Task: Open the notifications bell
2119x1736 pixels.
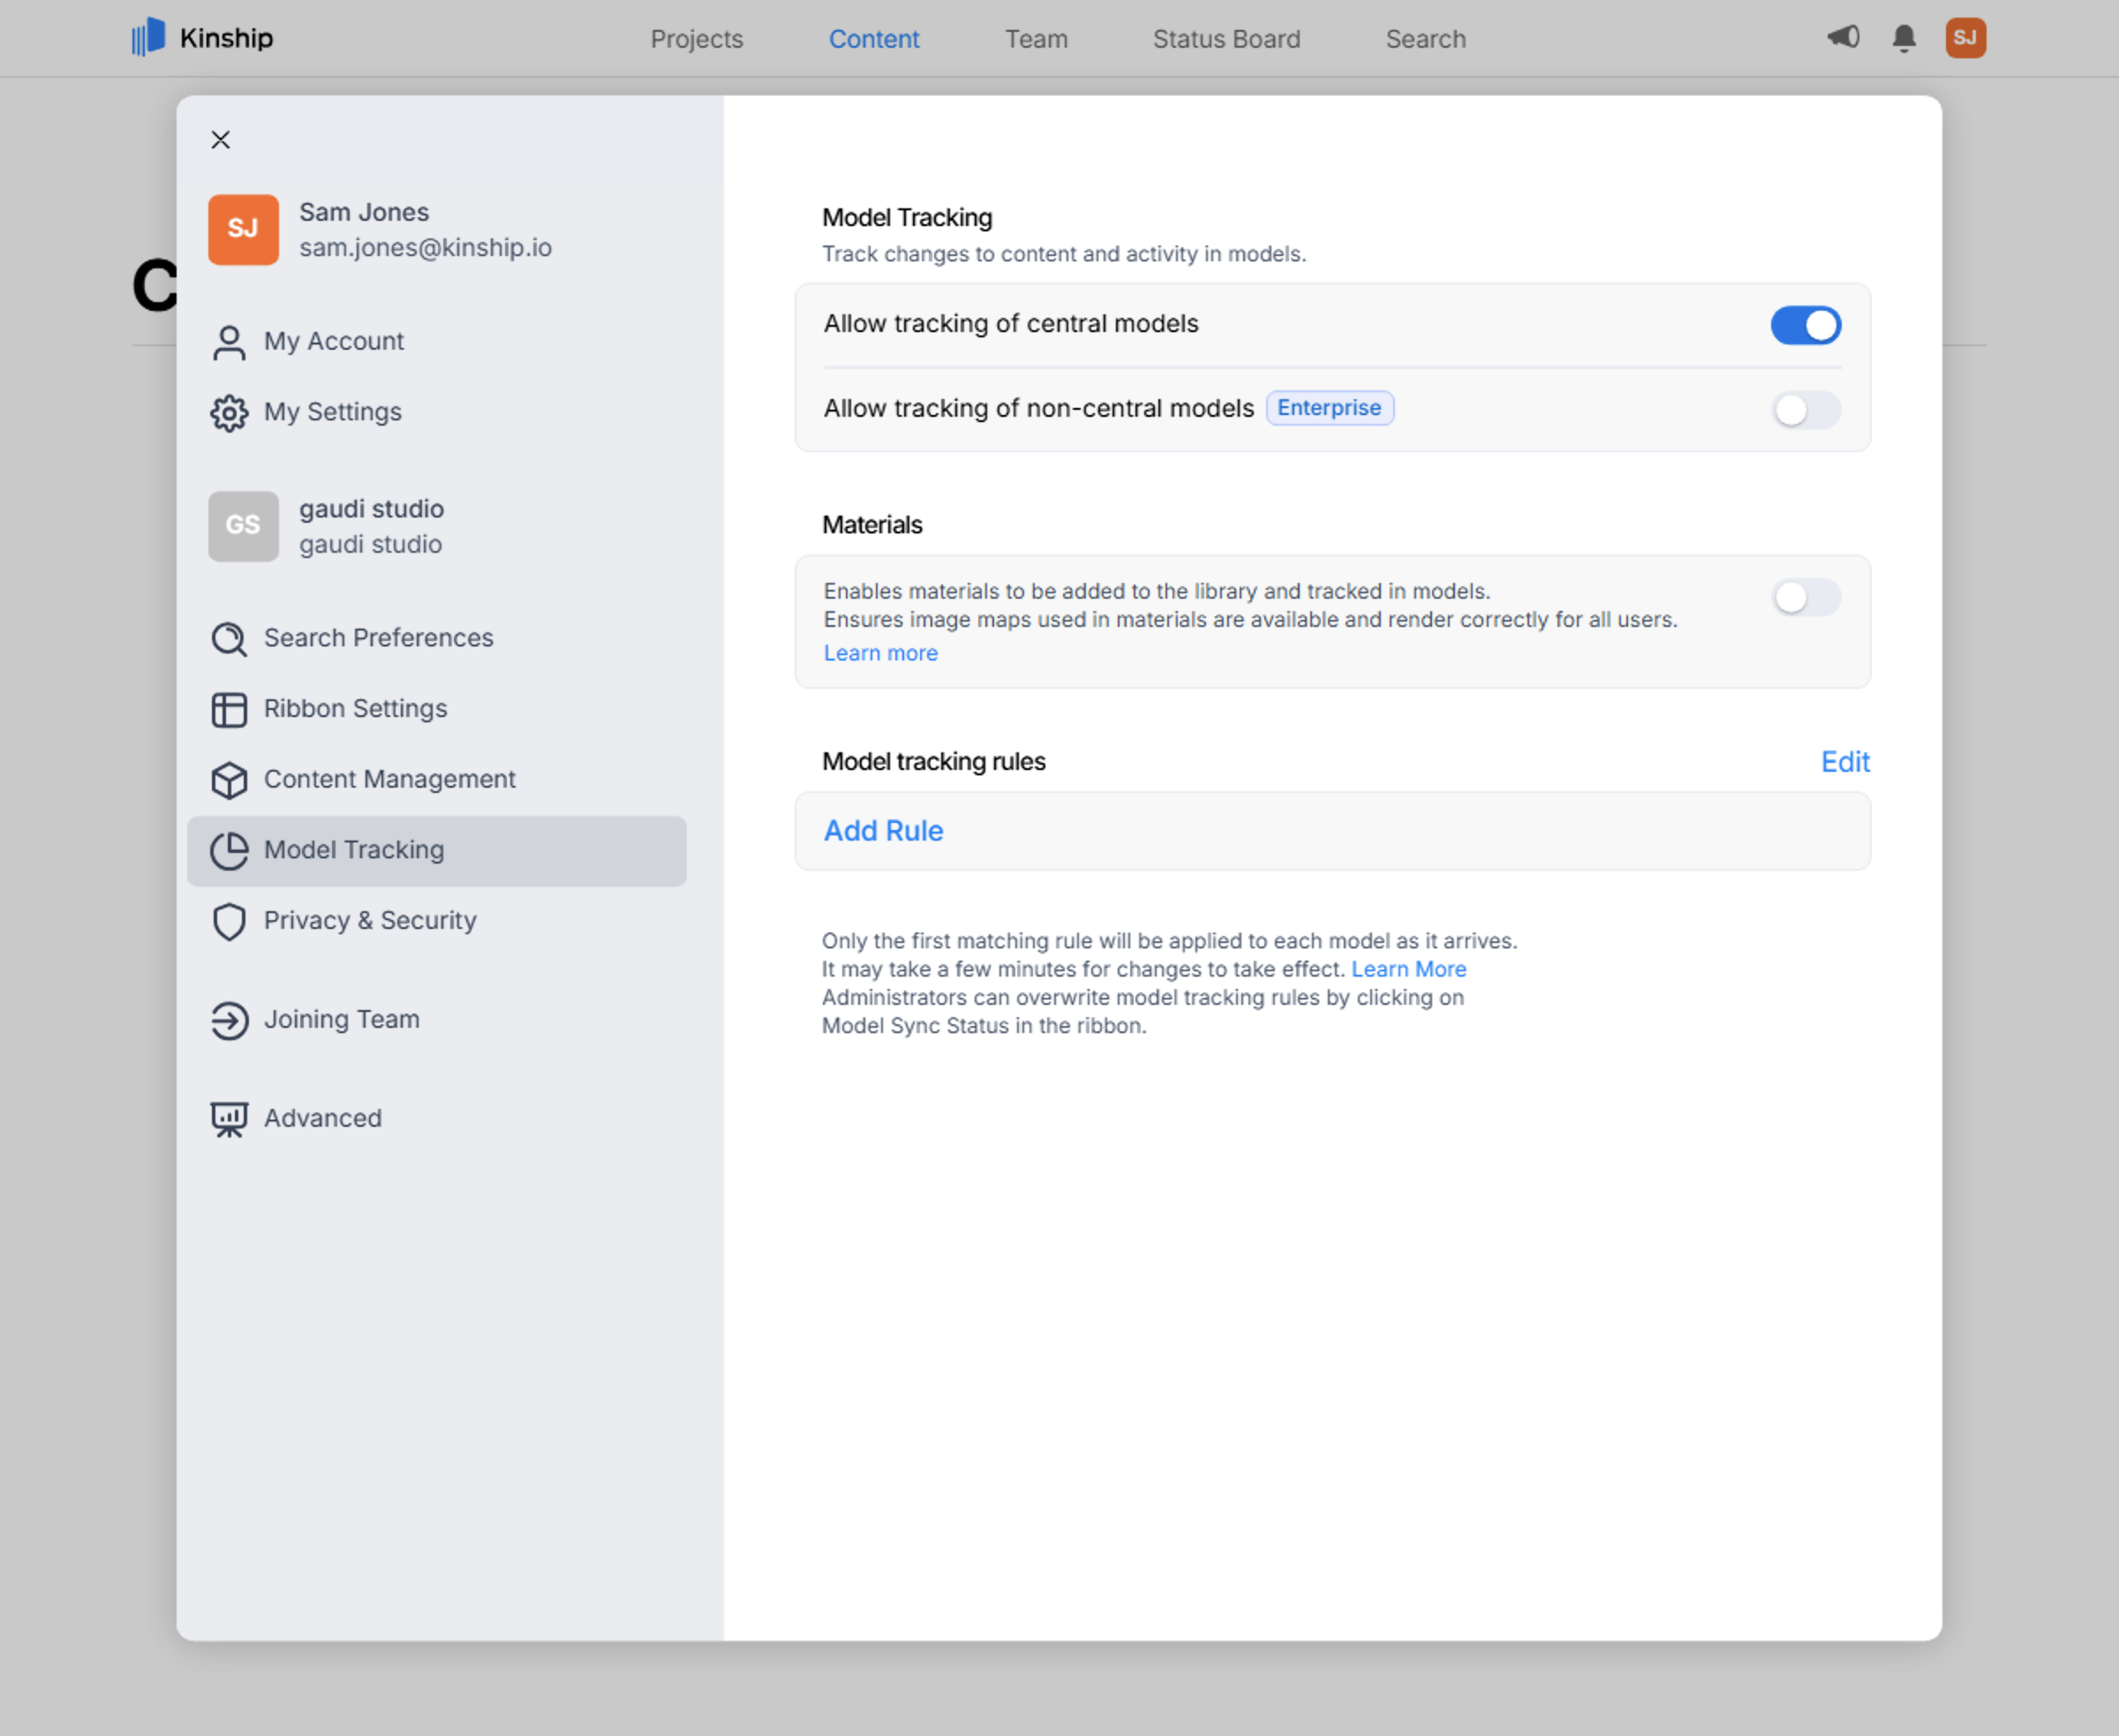Action: [x=1903, y=38]
